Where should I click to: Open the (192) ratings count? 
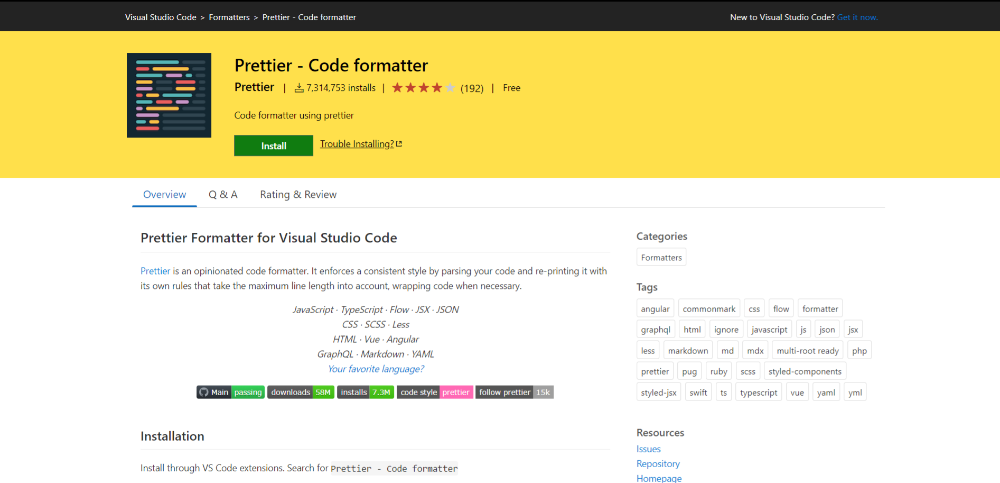[x=472, y=88]
